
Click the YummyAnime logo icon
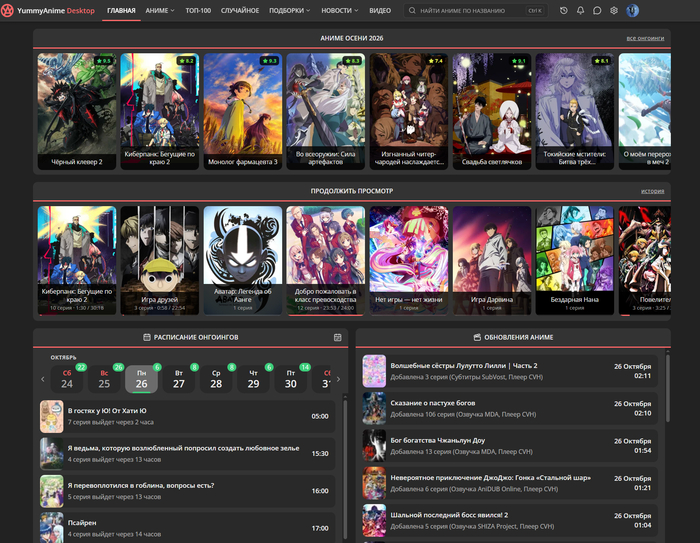(x=7, y=10)
